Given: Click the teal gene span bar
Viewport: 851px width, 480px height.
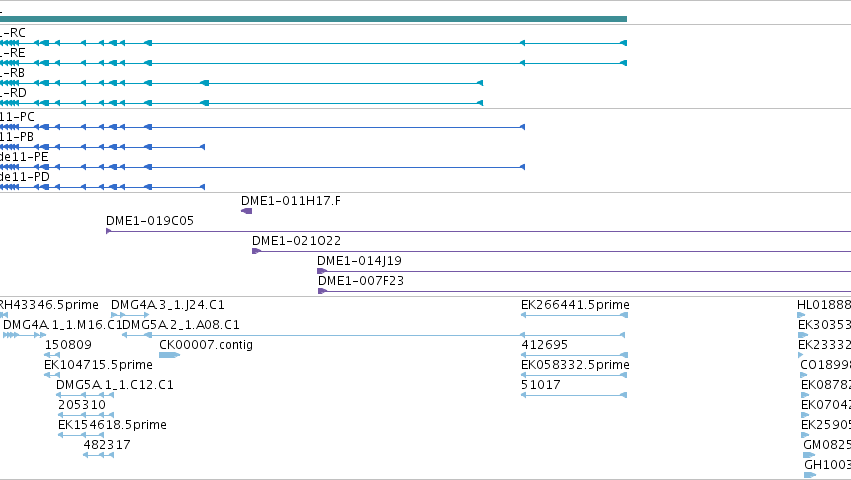Looking at the screenshot, I should [313, 19].
